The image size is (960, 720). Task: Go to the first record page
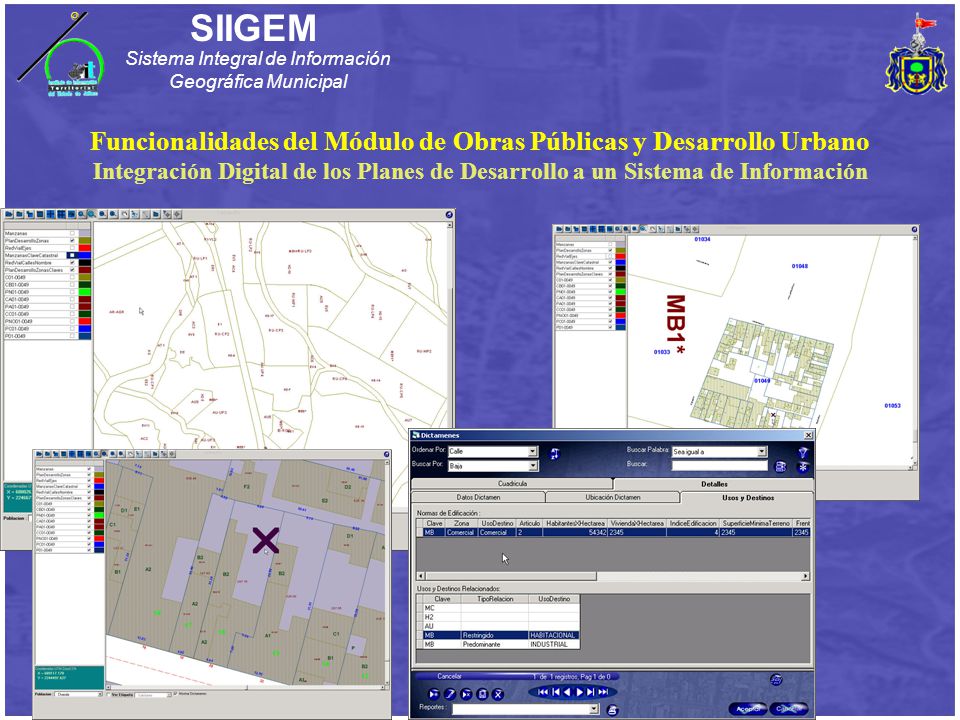coord(543,692)
